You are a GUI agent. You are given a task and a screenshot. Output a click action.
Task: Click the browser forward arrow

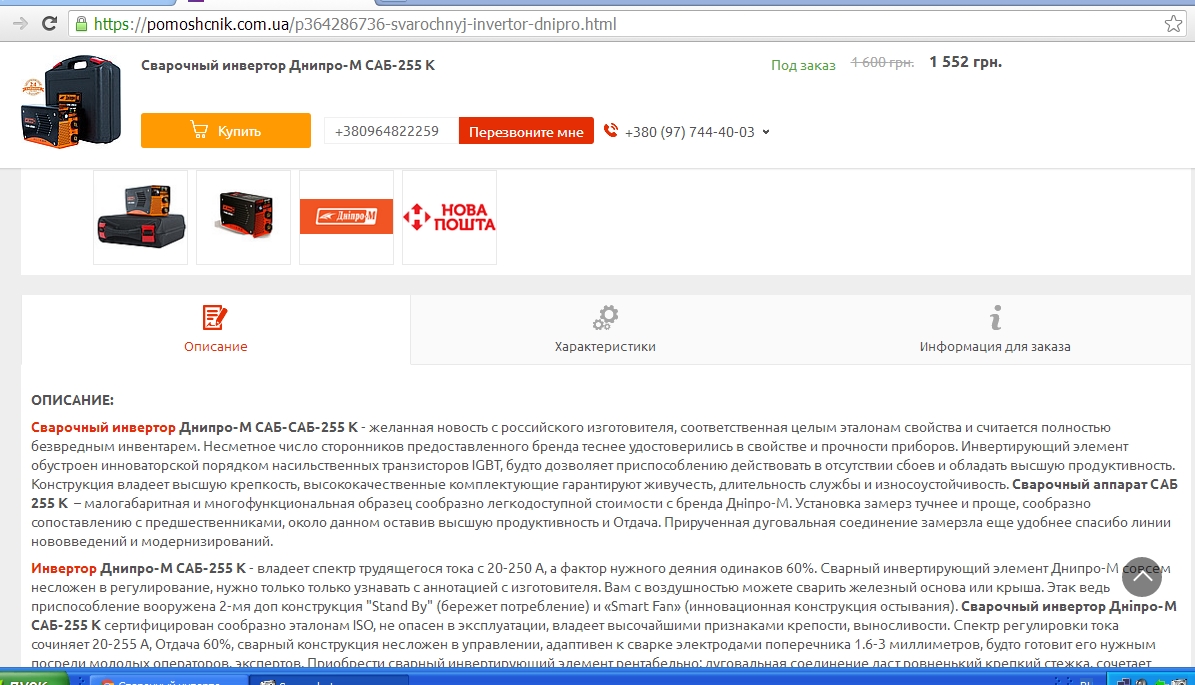pyautogui.click(x=20, y=22)
